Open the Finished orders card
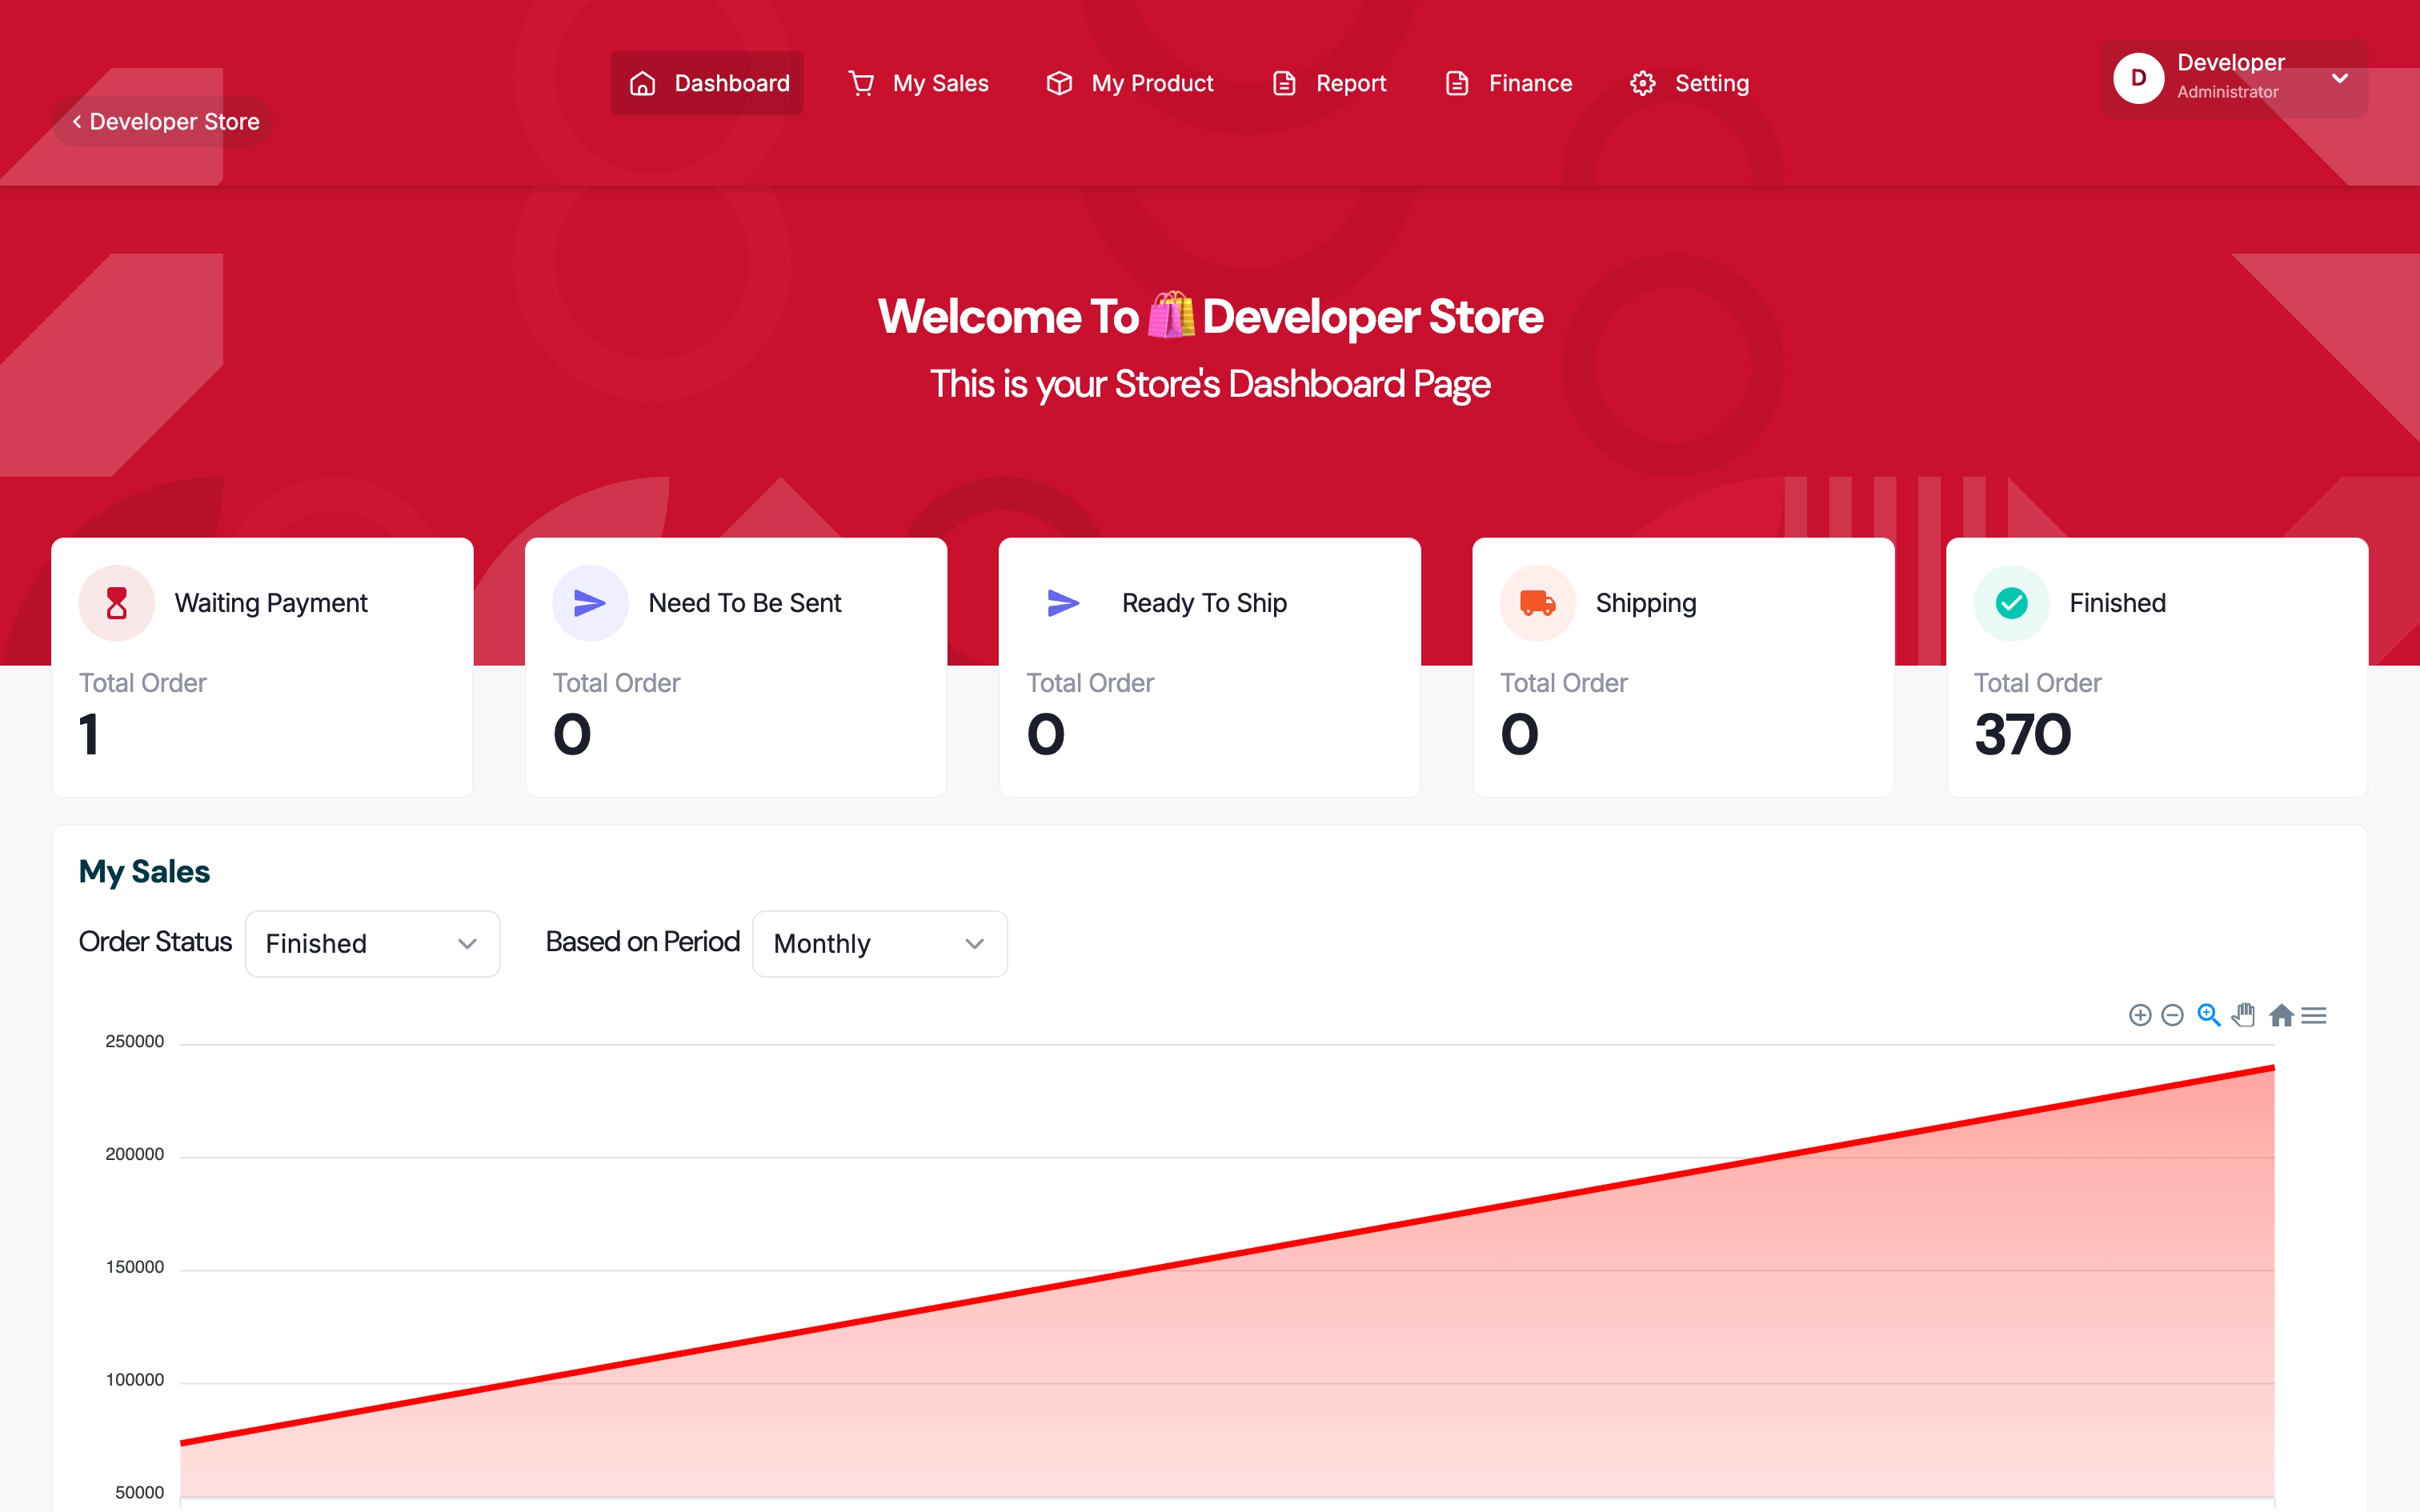Image resolution: width=2420 pixels, height=1512 pixels. coord(2157,667)
